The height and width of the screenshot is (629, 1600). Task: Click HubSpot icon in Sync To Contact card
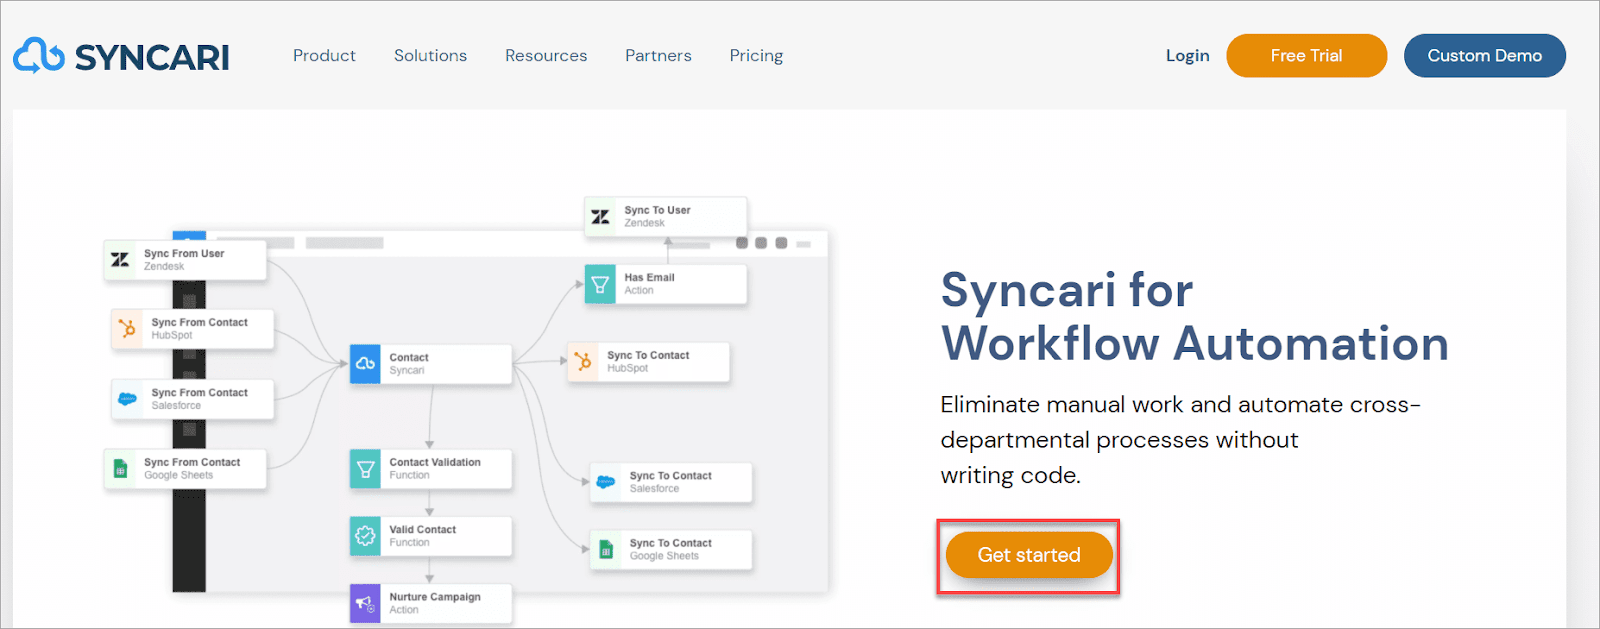point(583,361)
